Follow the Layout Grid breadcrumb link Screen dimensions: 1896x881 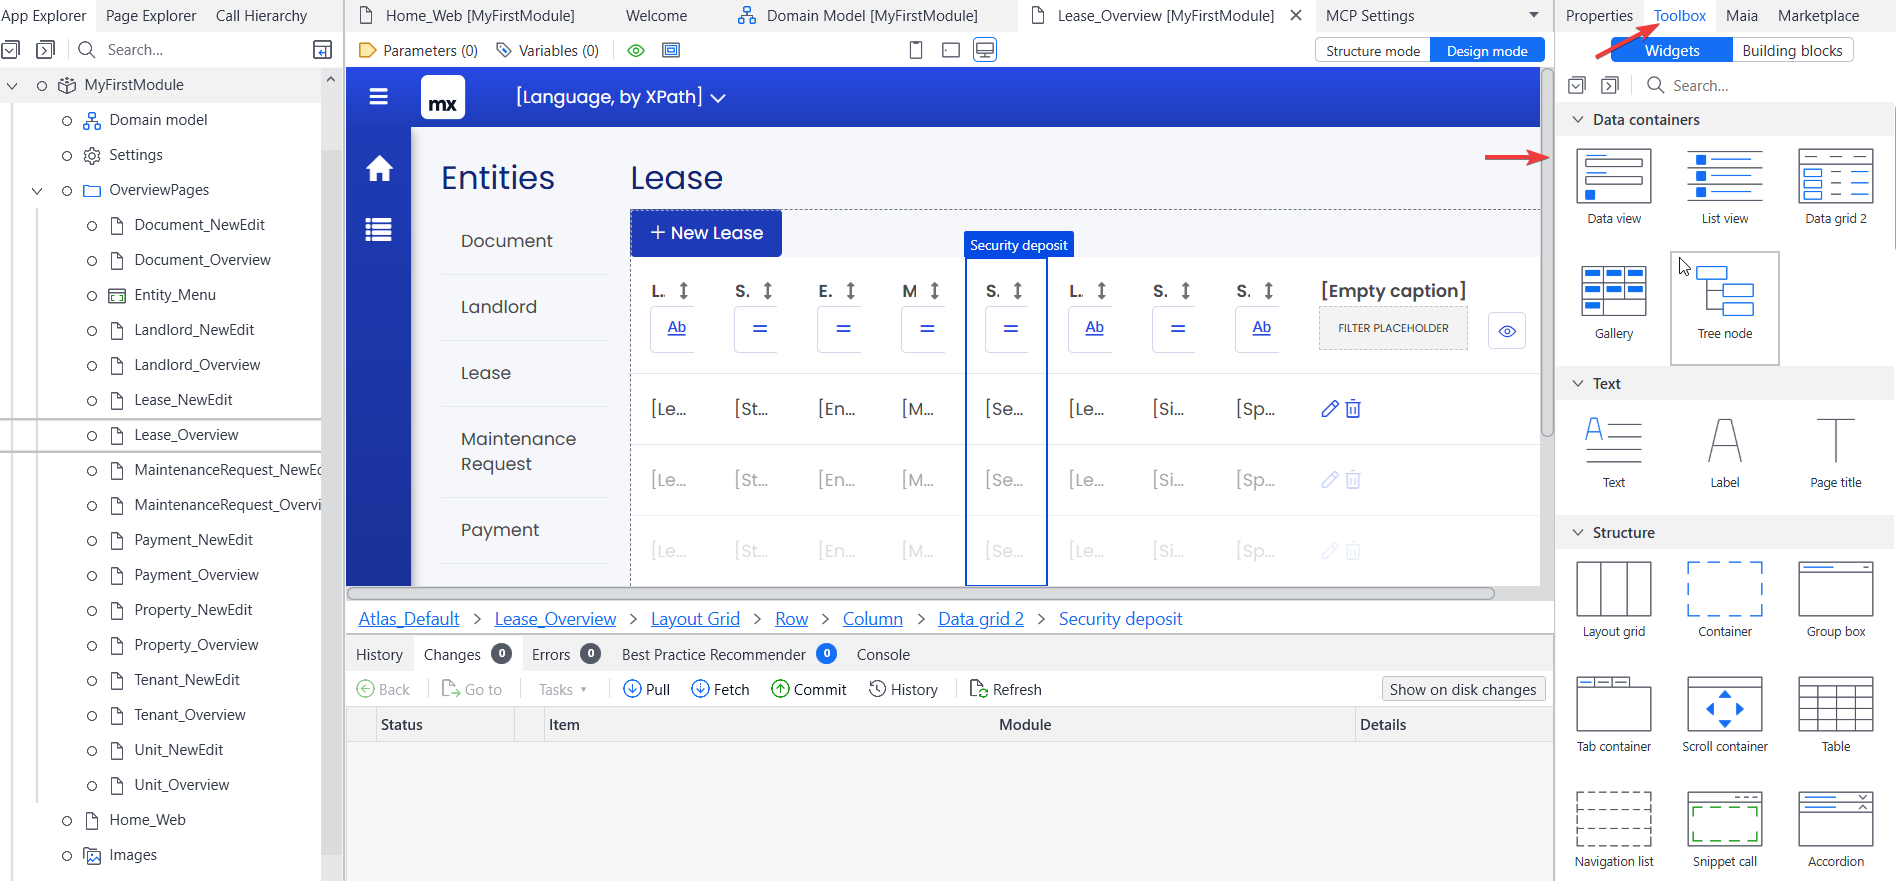pyautogui.click(x=695, y=619)
